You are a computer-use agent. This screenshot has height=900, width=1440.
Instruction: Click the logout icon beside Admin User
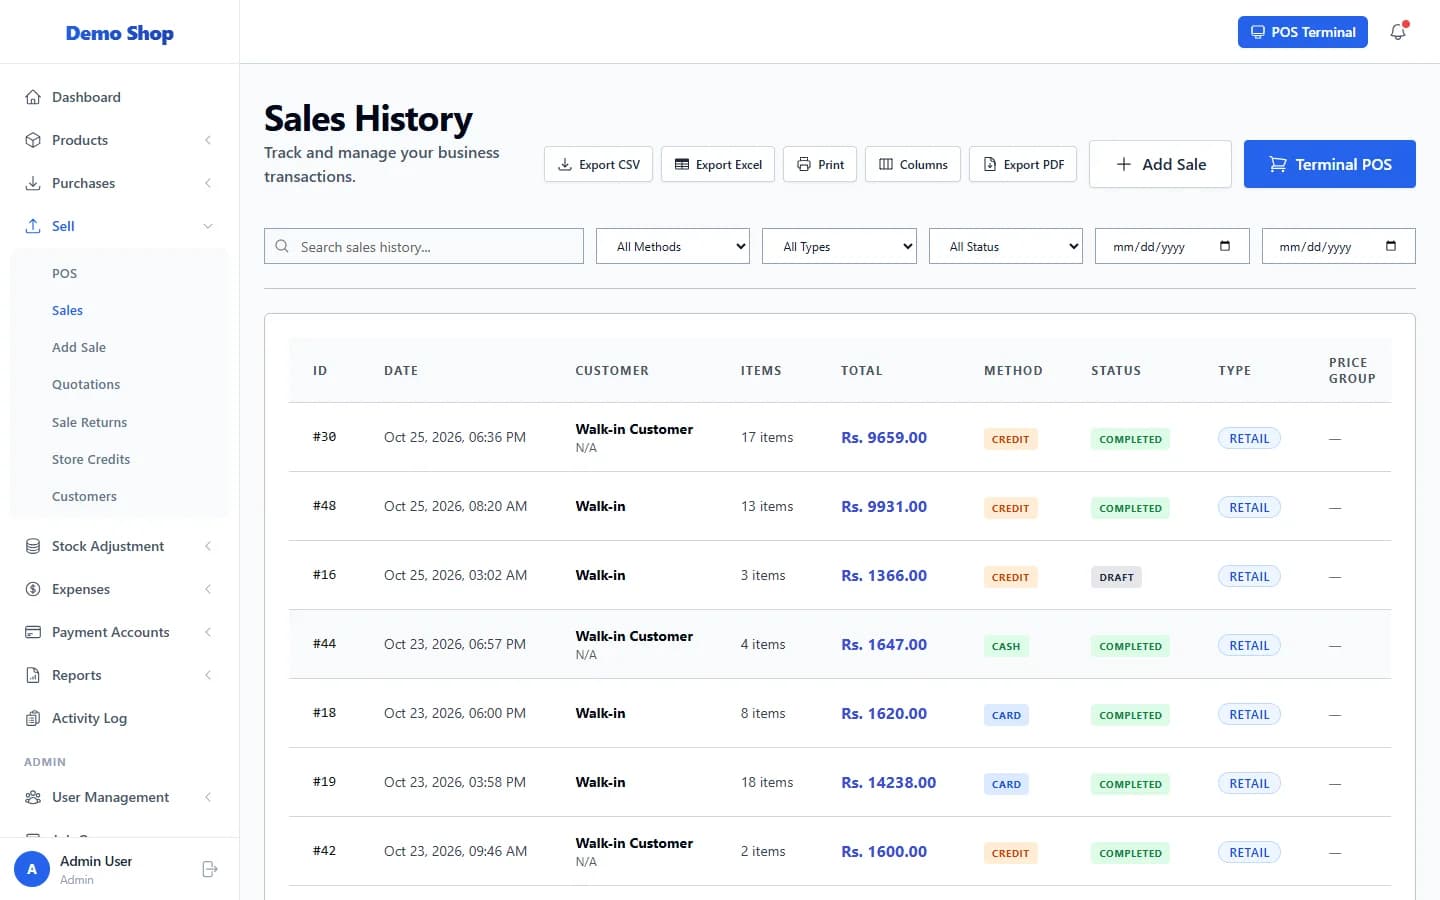(210, 869)
